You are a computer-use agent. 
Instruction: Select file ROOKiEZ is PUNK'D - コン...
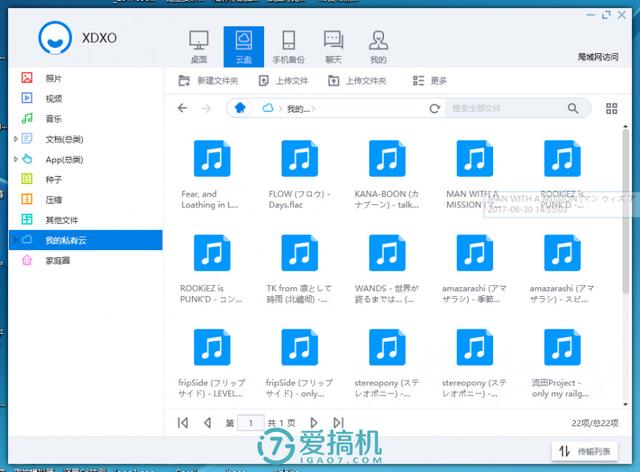[212, 269]
